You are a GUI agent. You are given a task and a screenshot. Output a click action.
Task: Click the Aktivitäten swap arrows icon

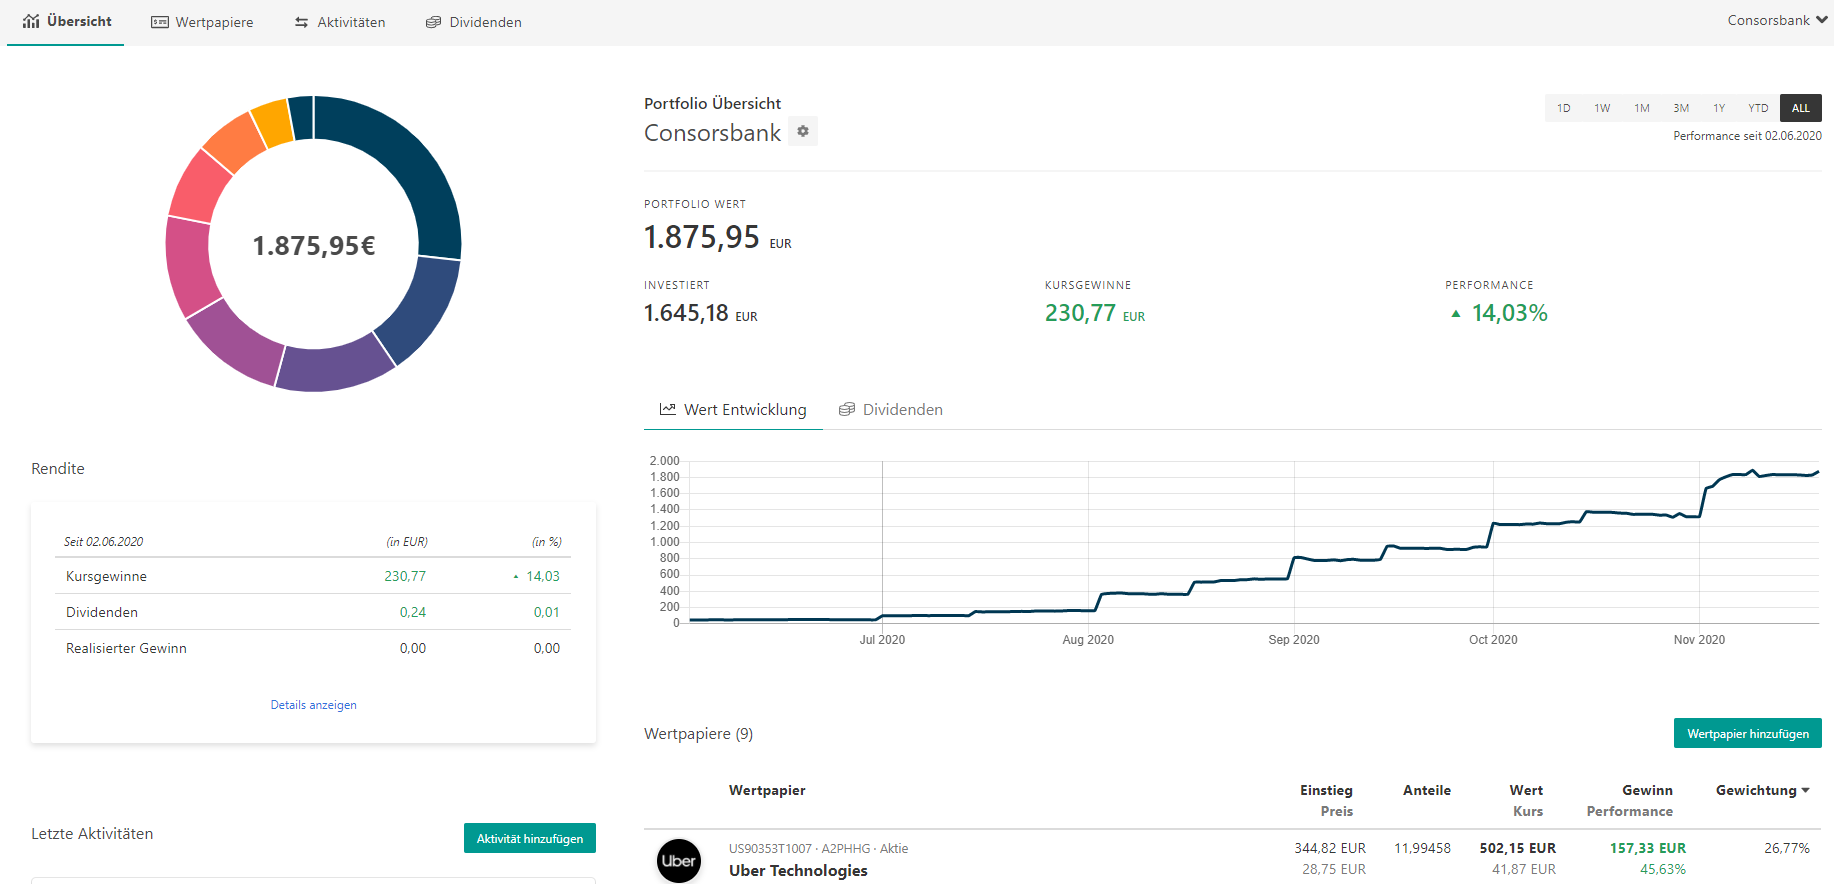301,22
